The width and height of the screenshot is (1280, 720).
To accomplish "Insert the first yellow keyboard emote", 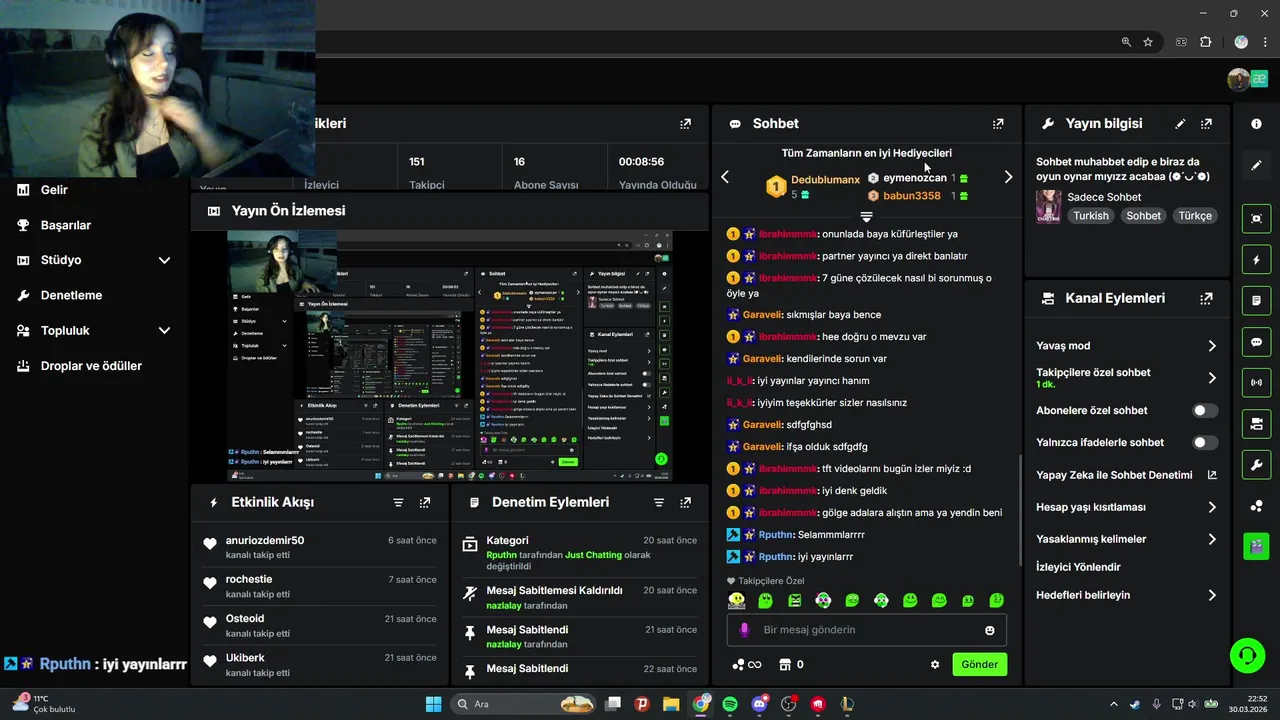I will click(737, 600).
